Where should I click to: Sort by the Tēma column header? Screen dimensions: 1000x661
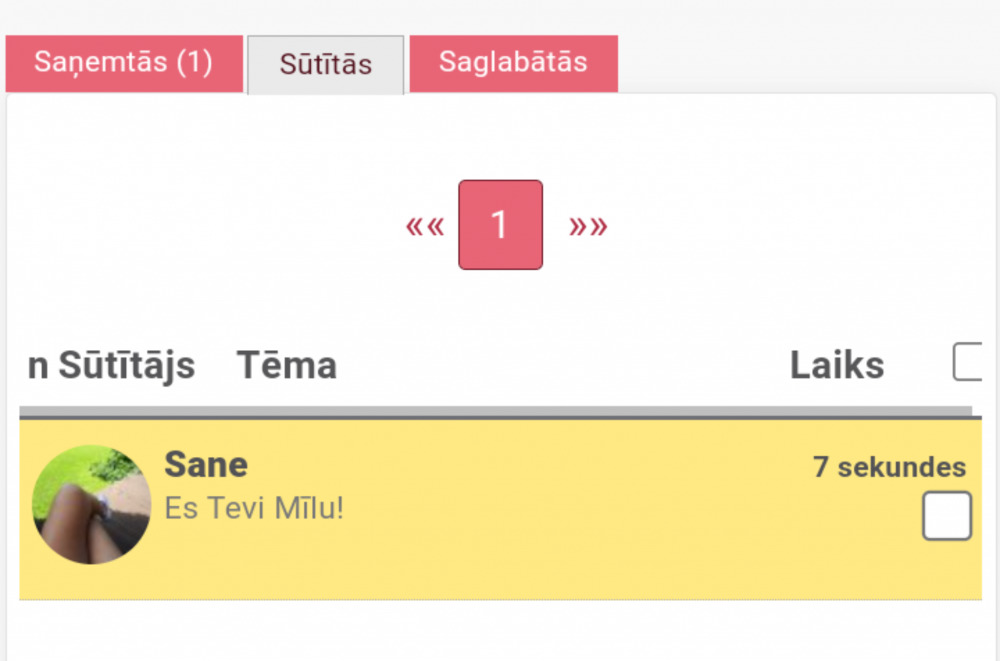coord(286,366)
